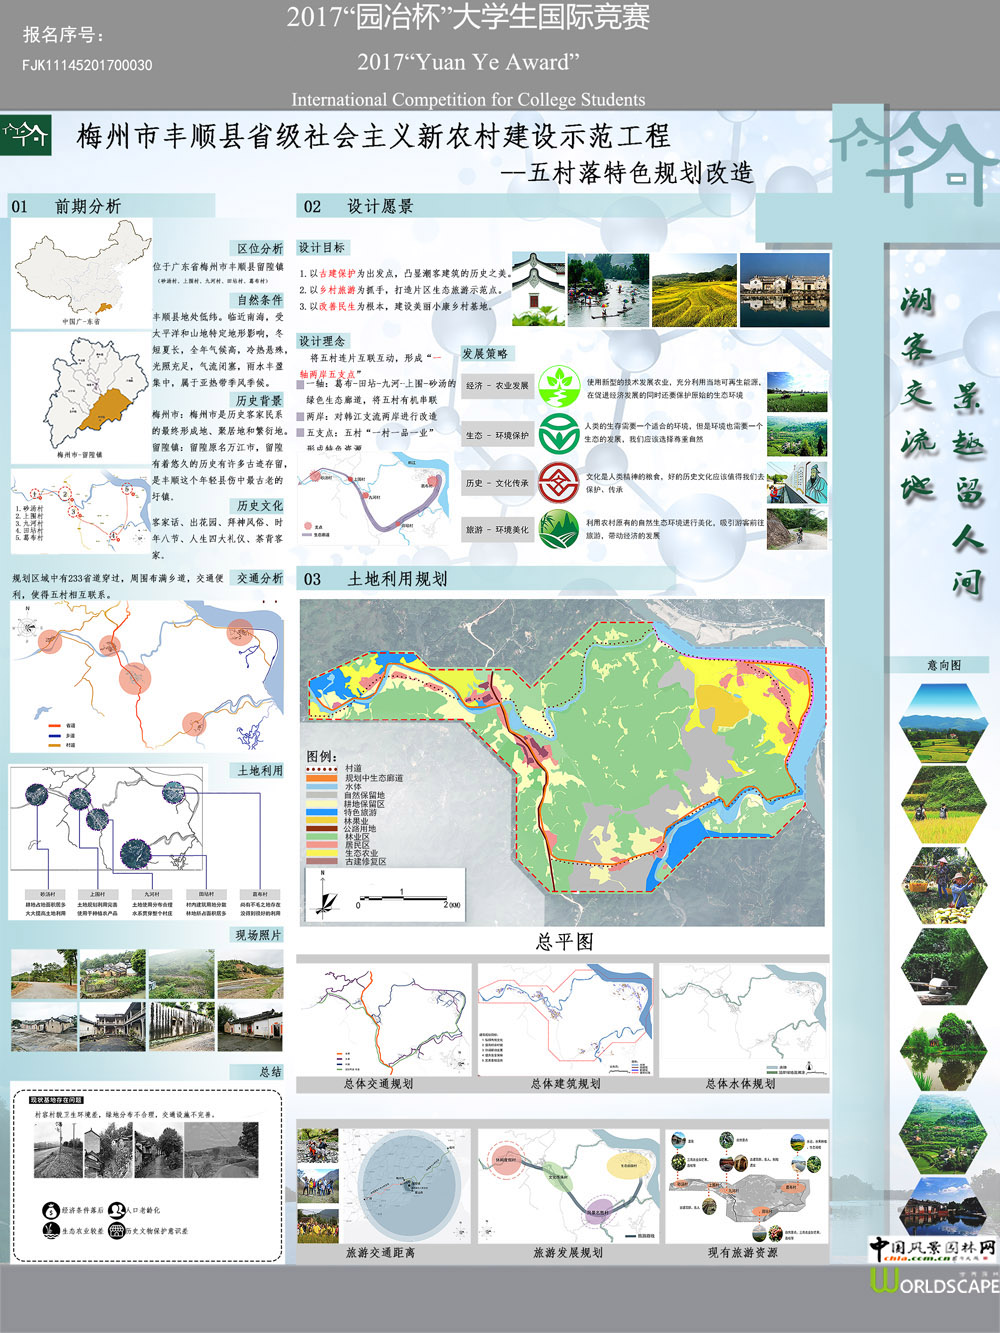Click the topmost hexagon photo under 意向图
Image resolution: width=1000 pixels, height=1333 pixels.
coord(943,724)
